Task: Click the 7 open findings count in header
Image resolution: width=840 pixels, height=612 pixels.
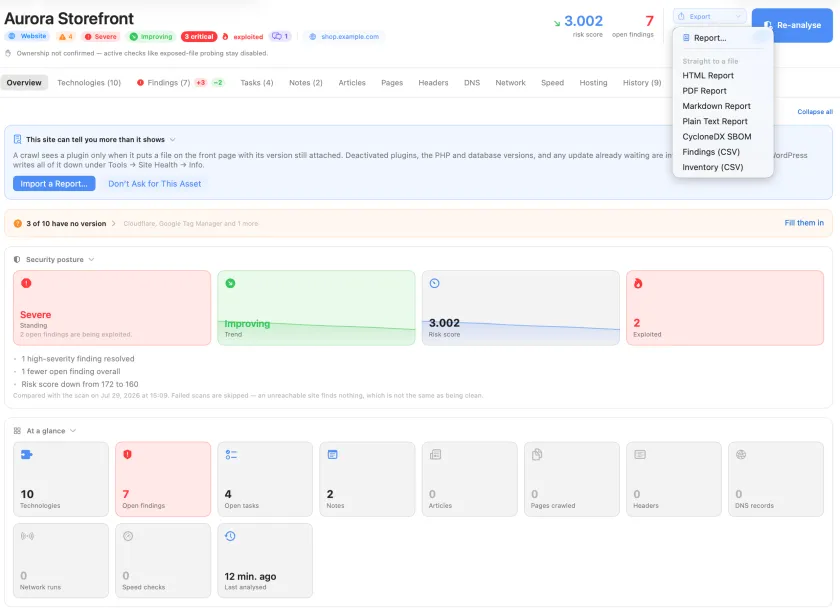Action: coord(649,21)
